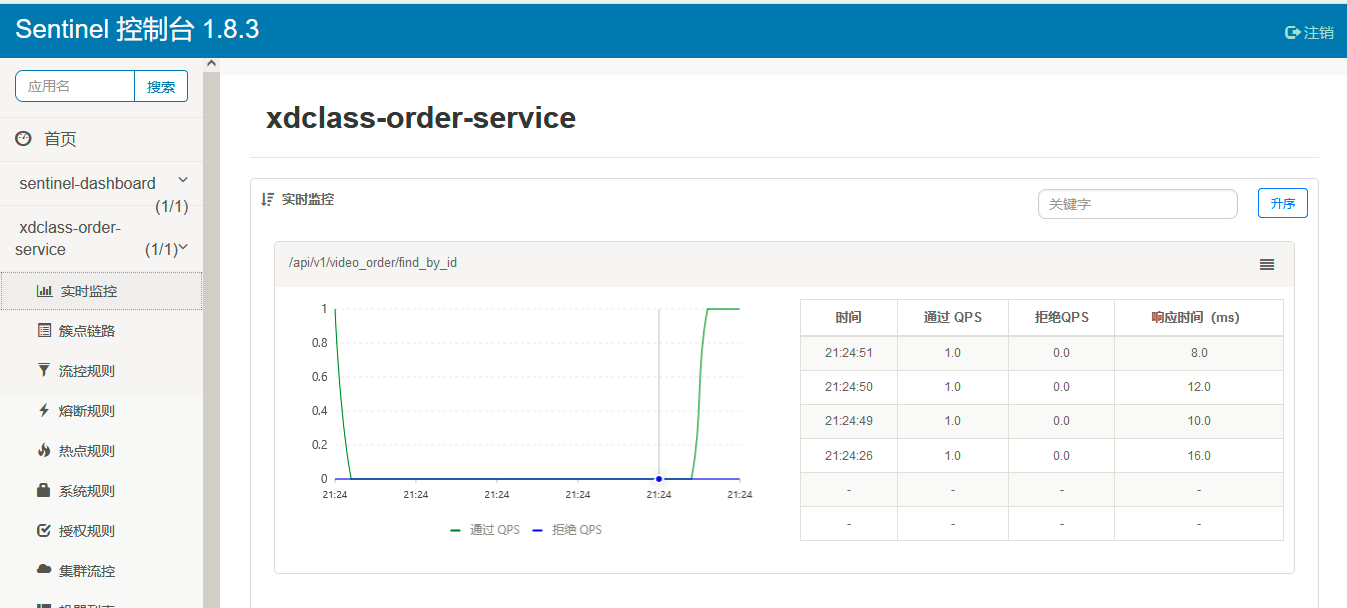The width and height of the screenshot is (1347, 608).
Task: Click the blue data point on chart
Action: click(x=659, y=479)
